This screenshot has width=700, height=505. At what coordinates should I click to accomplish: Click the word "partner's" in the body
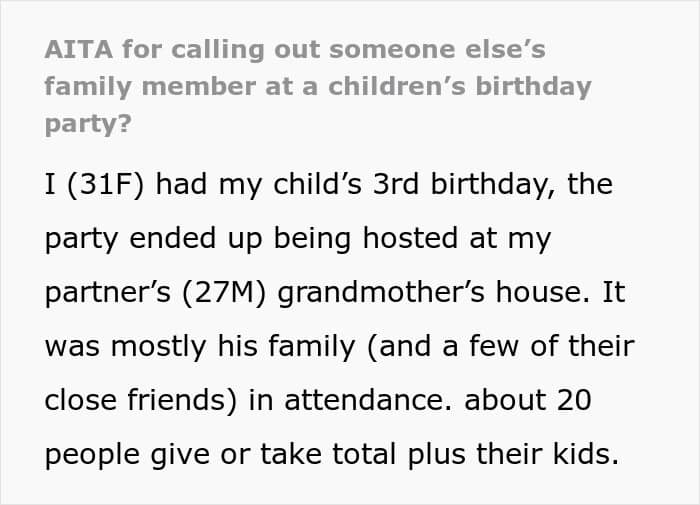[104, 293]
